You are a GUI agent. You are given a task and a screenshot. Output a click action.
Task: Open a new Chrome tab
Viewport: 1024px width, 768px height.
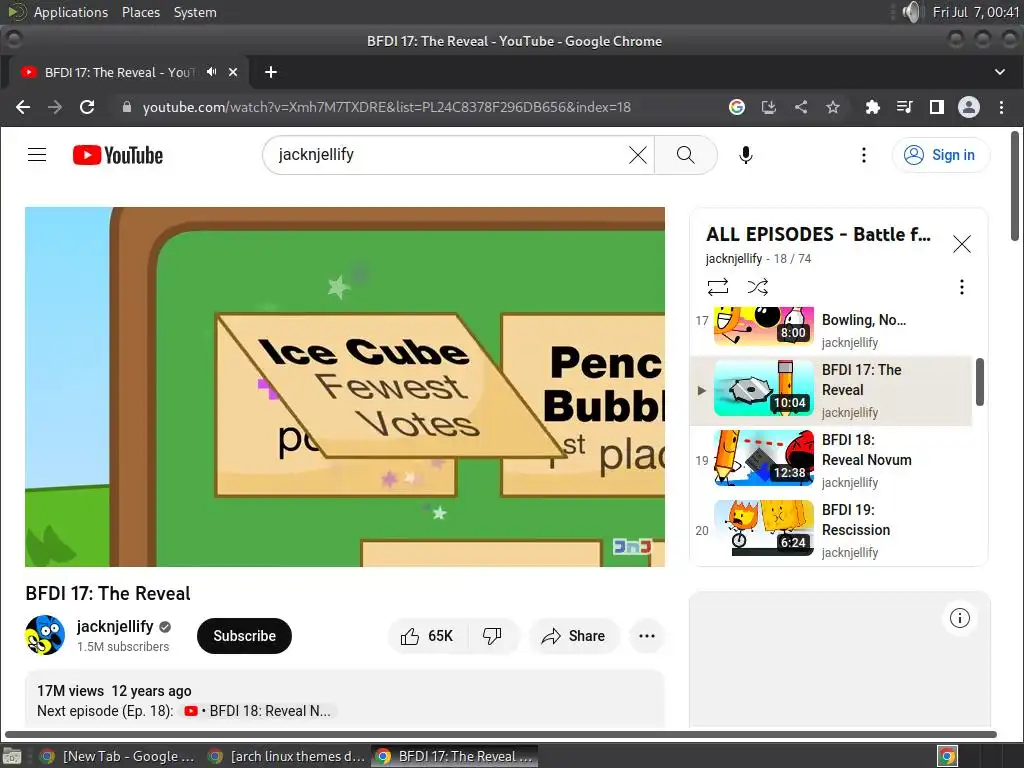tap(271, 72)
